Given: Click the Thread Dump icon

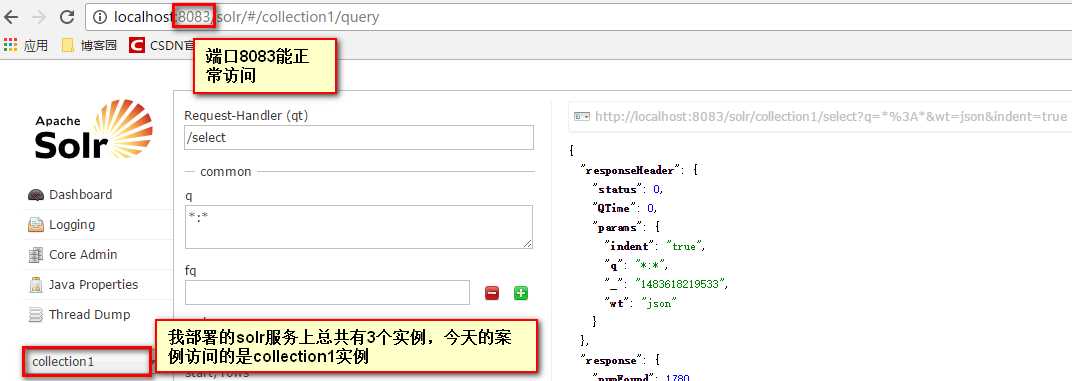Looking at the screenshot, I should [x=36, y=315].
